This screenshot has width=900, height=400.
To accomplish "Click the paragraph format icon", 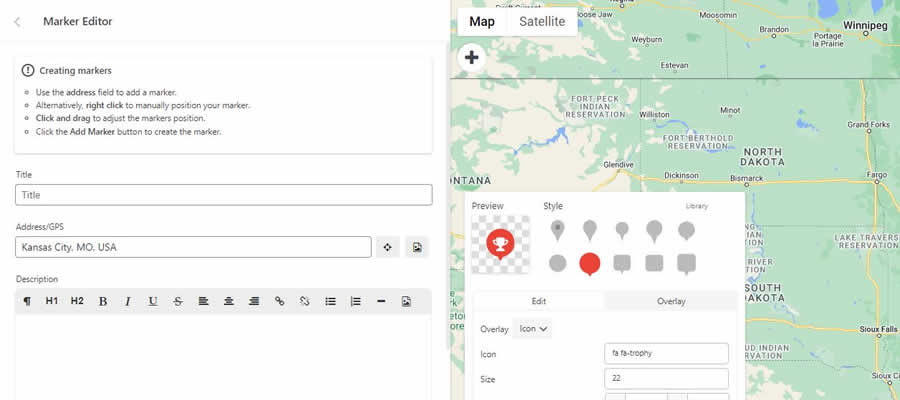I will [27, 301].
